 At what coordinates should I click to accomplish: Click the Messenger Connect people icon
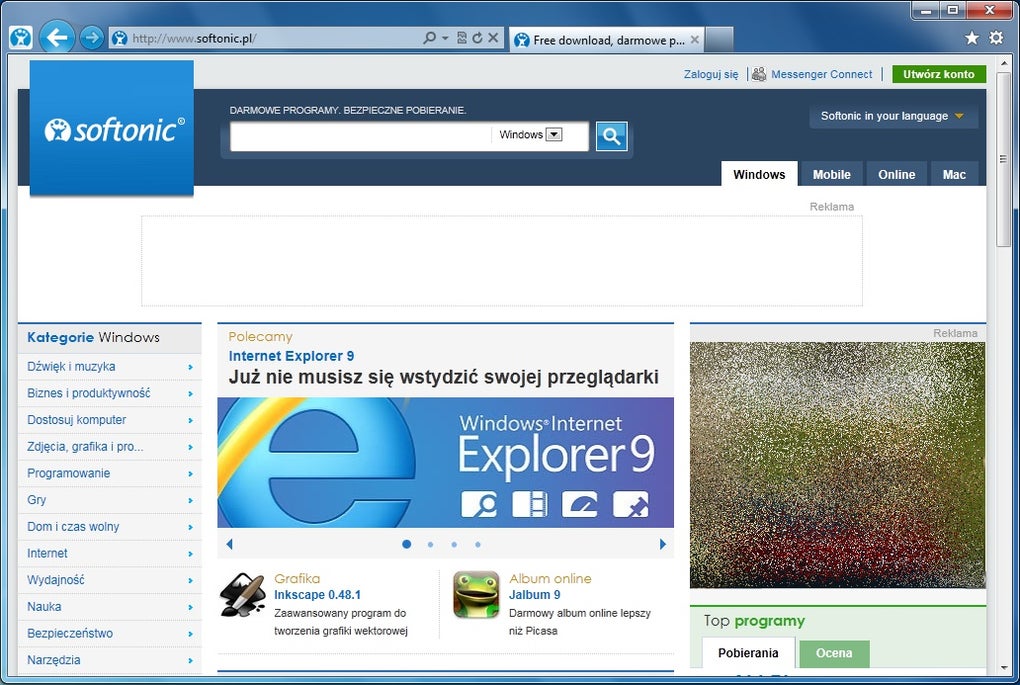(758, 74)
